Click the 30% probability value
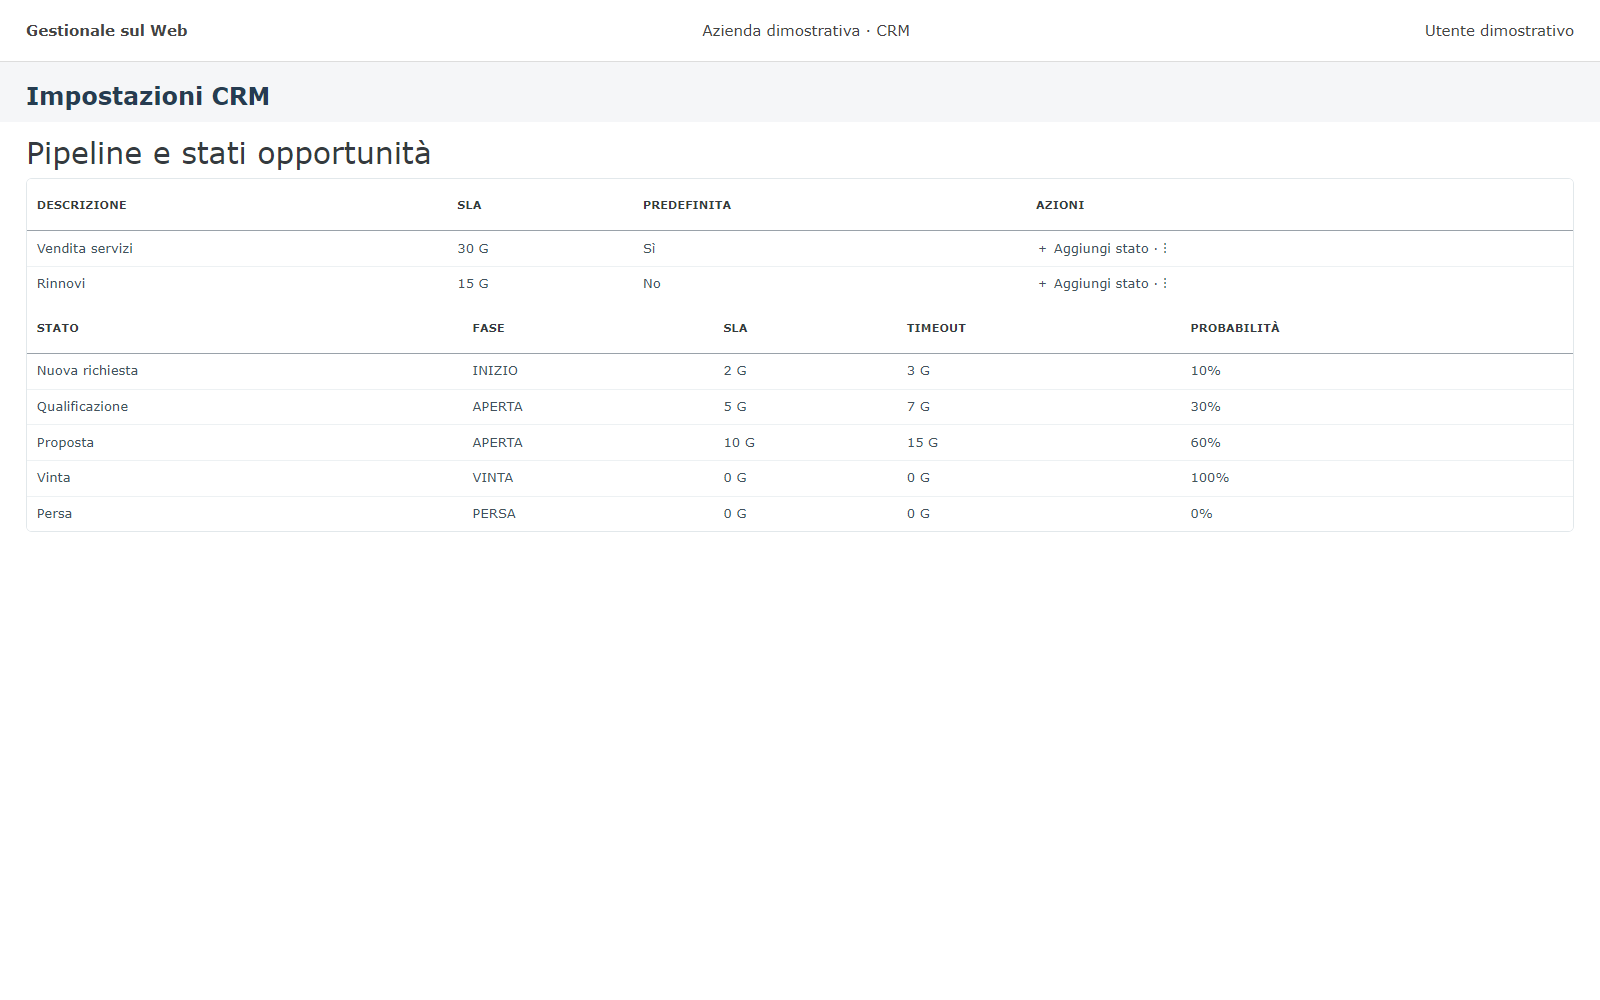1600x1000 pixels. (1205, 407)
